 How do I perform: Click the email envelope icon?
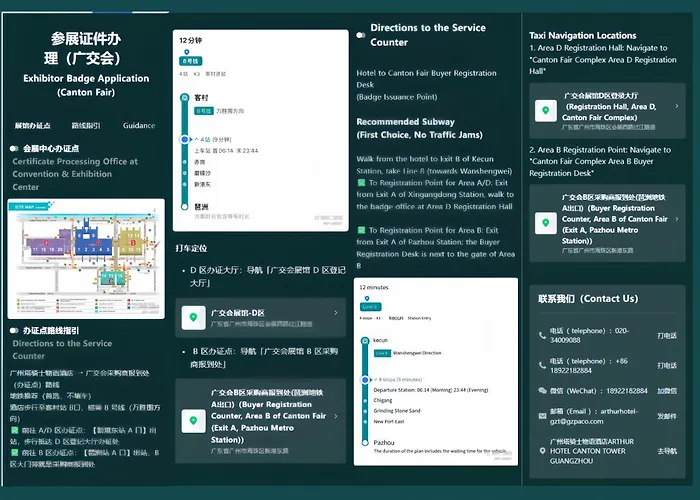(542, 416)
